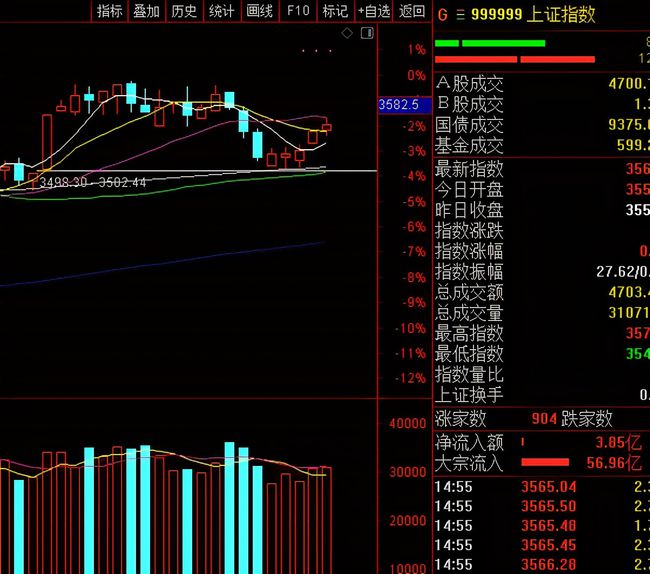Viewport: 650px width, 574px height.
Task: Add index to watchlist via +自选
Action: (x=372, y=11)
